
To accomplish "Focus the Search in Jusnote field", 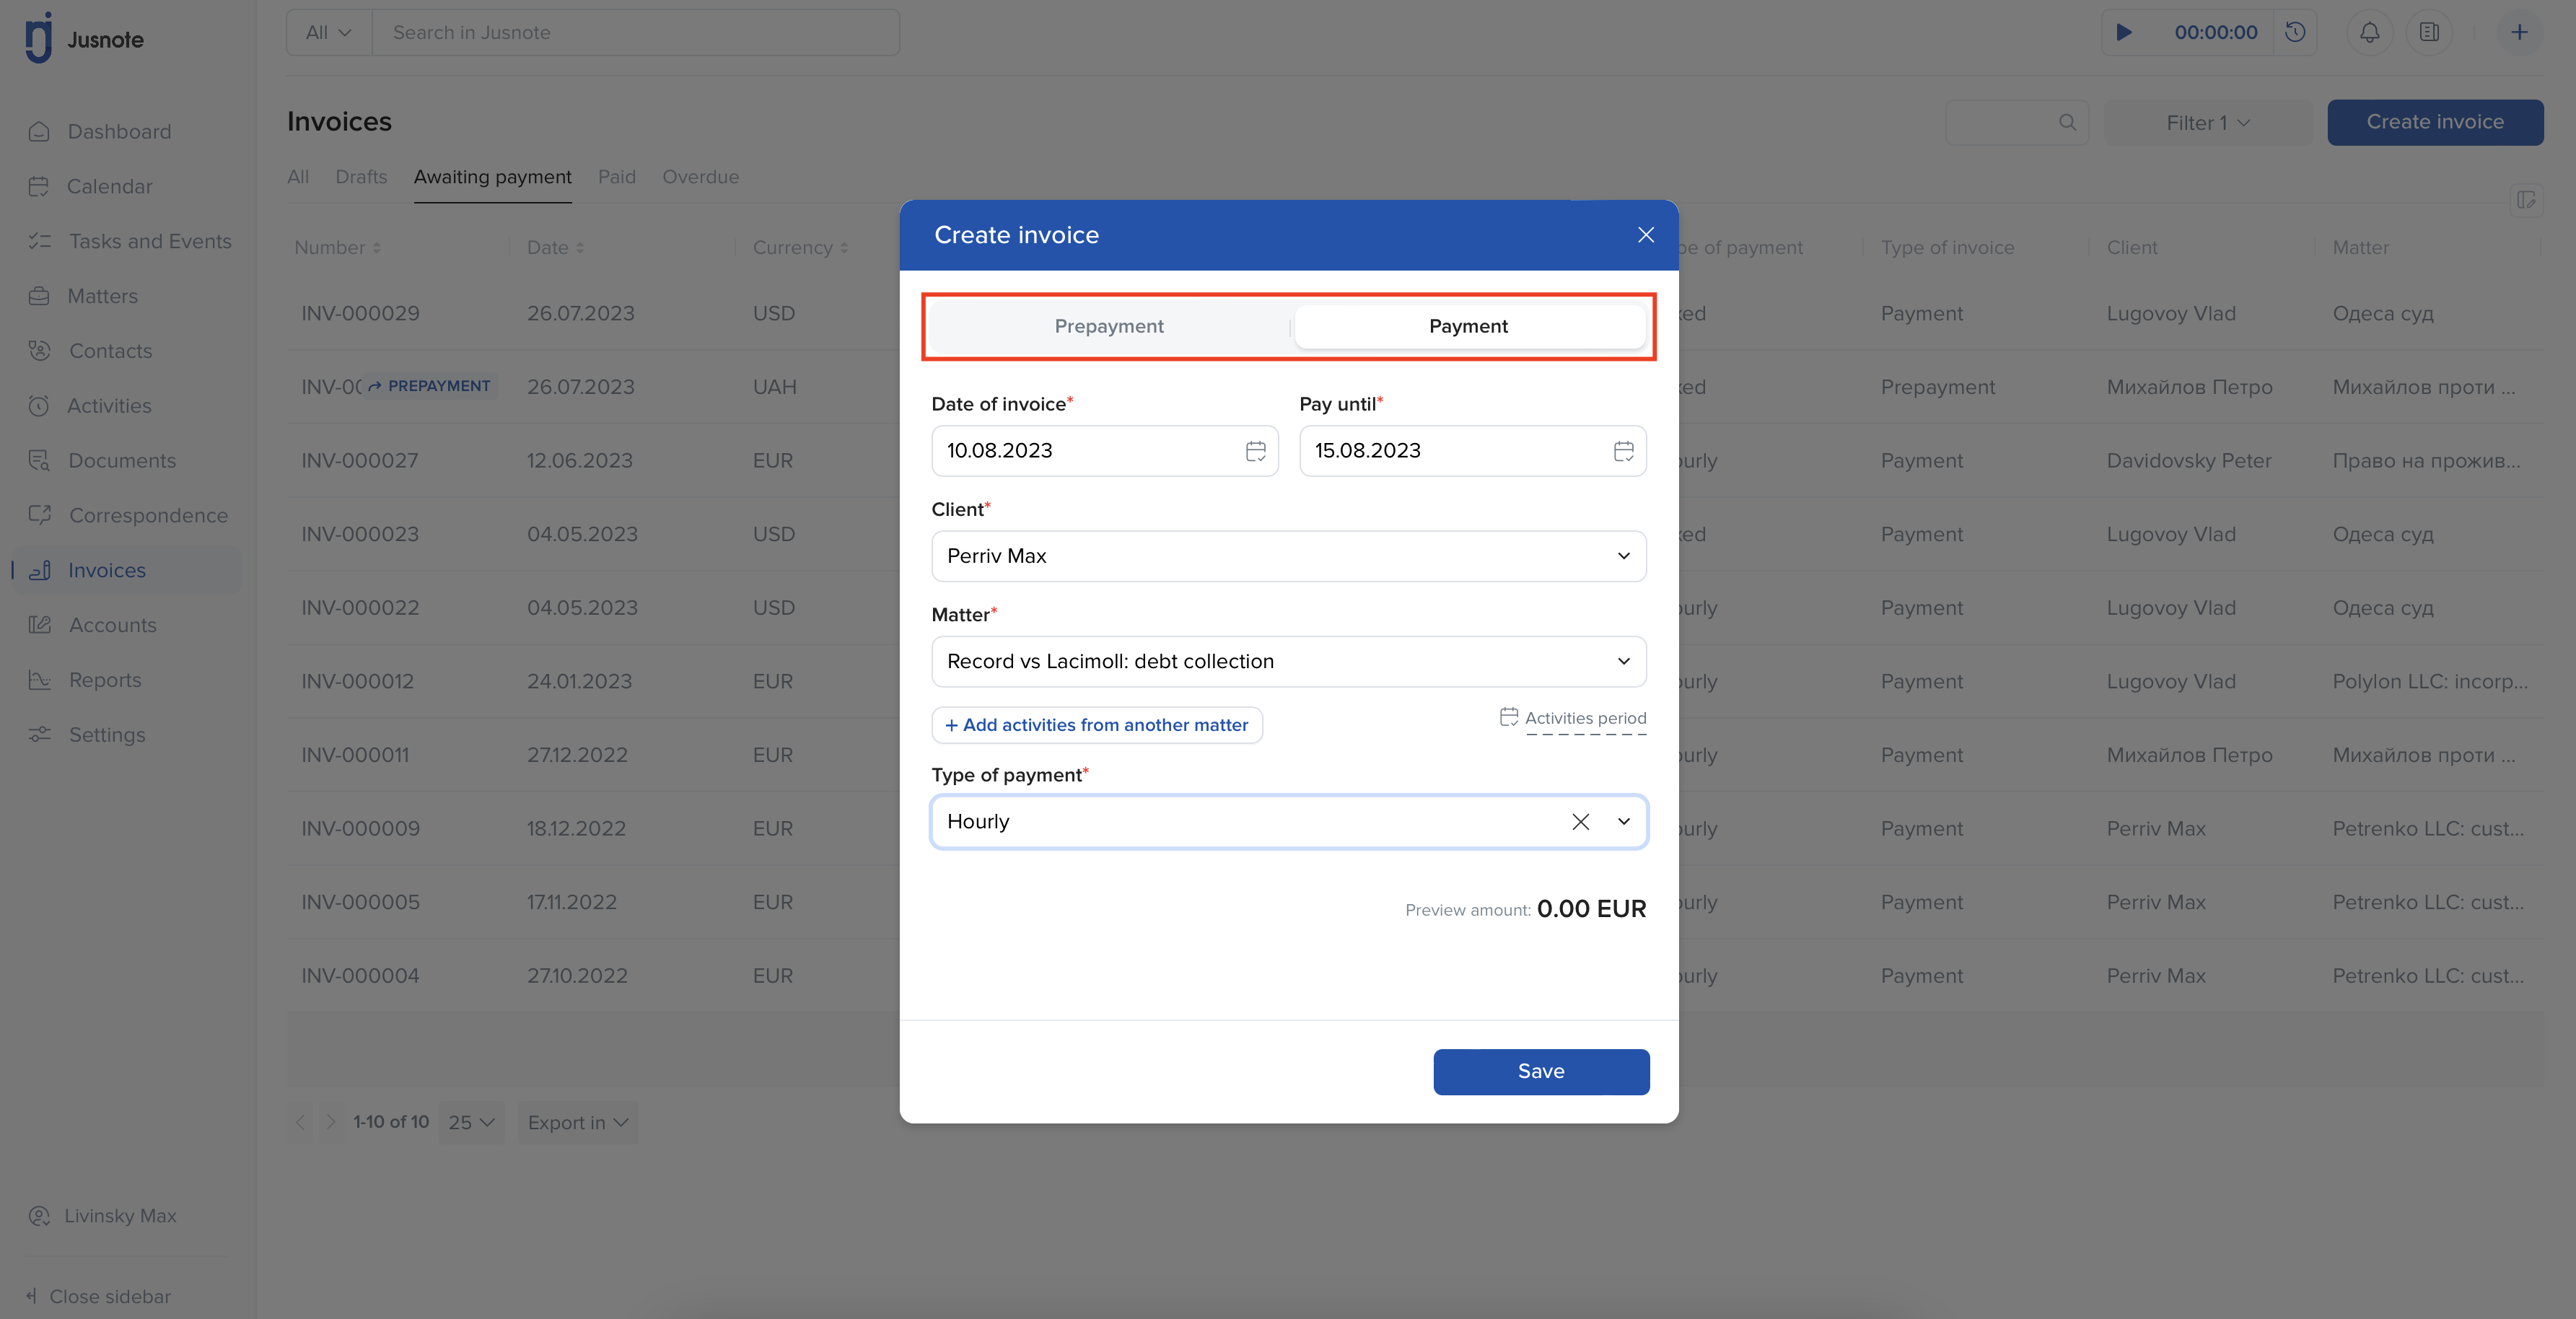I will point(636,32).
